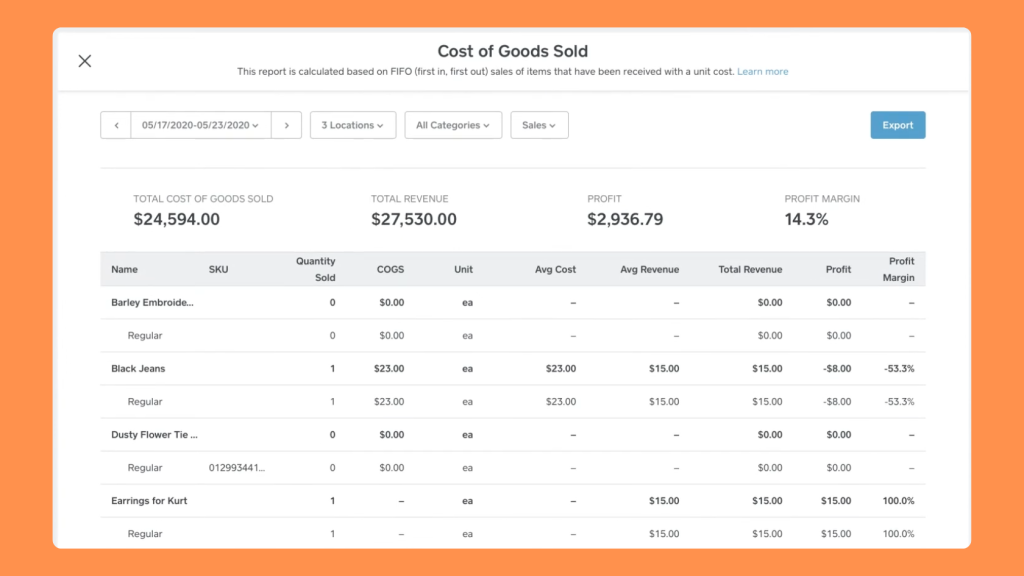Open the 05/17/2020-05/23/2020 date range picker
Screen dimensions: 1024x576
point(200,125)
